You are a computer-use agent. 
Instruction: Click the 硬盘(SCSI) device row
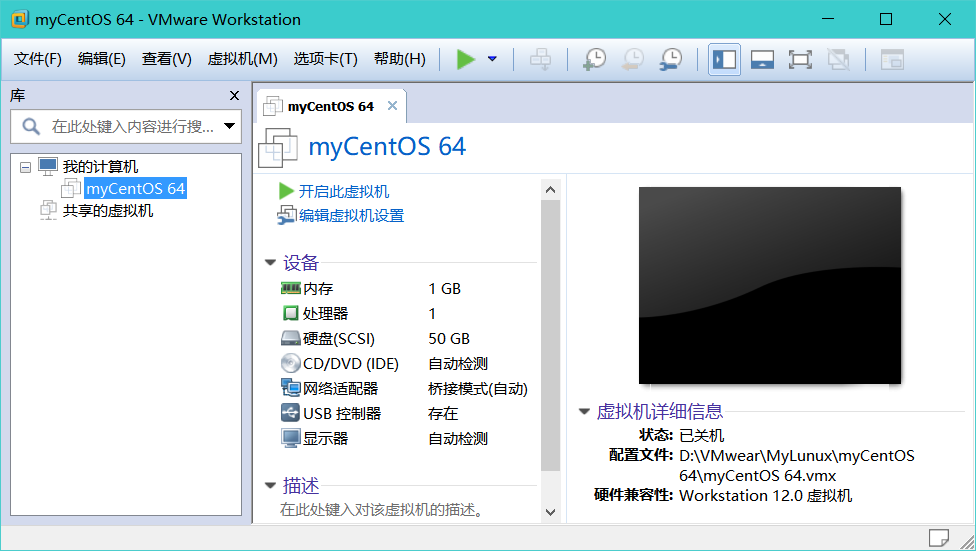(404, 338)
